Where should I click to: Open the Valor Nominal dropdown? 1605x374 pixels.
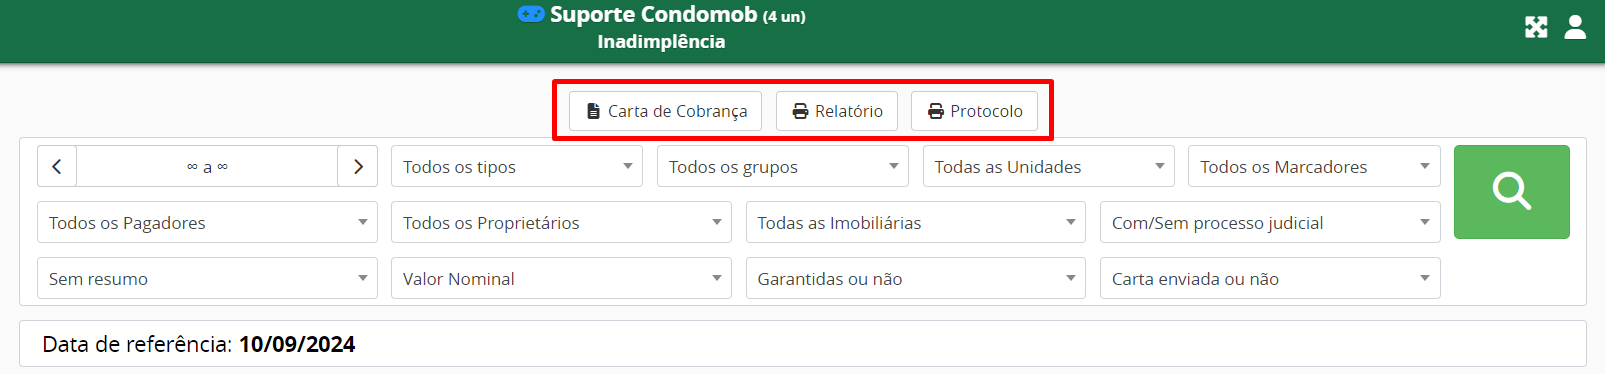tap(561, 279)
